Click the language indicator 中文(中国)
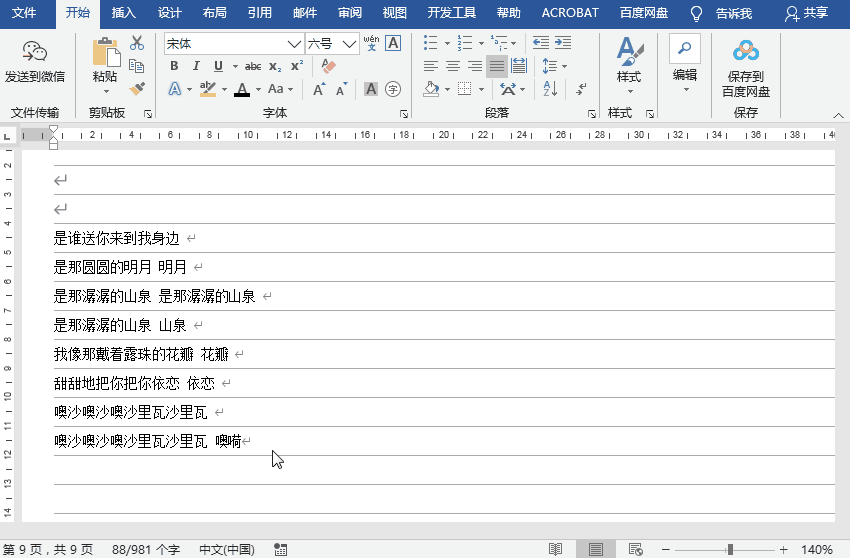This screenshot has height=558, width=850. tap(227, 549)
